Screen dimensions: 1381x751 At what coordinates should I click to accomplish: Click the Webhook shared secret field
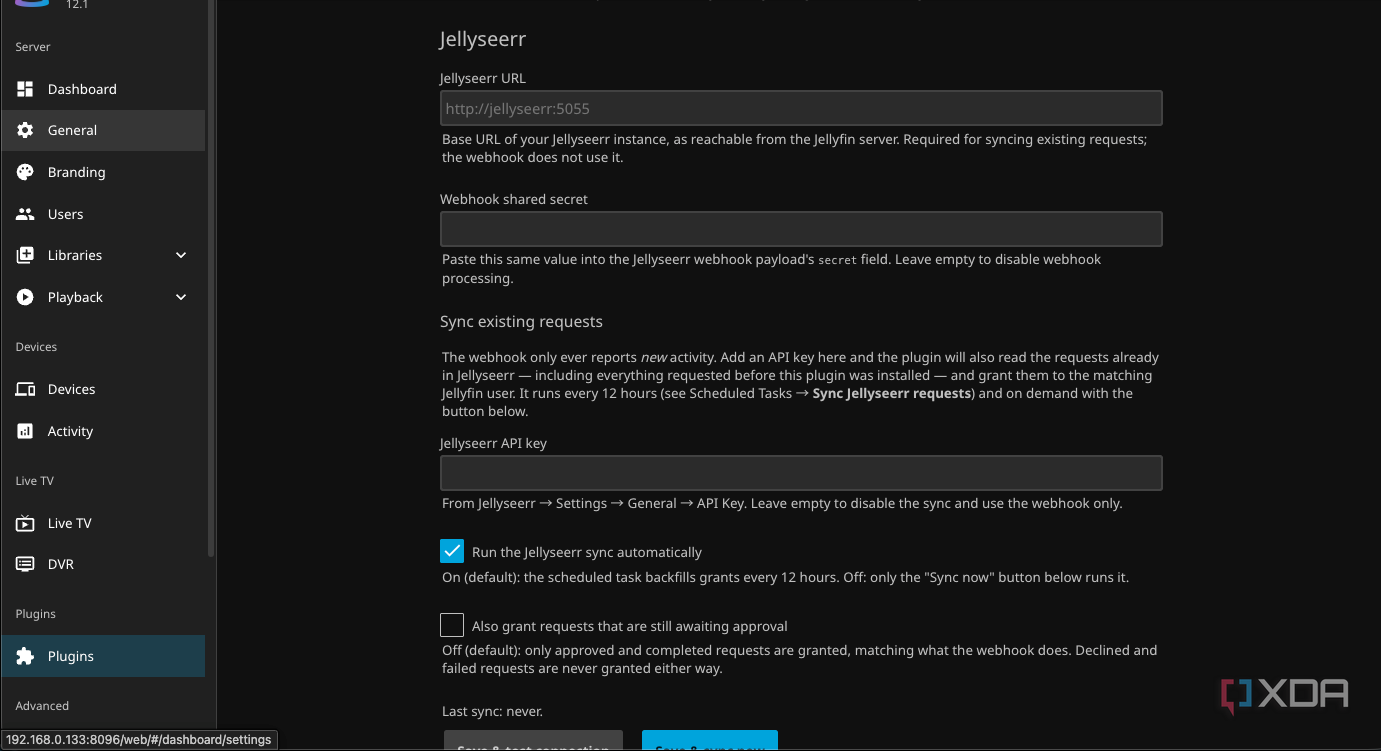[801, 229]
